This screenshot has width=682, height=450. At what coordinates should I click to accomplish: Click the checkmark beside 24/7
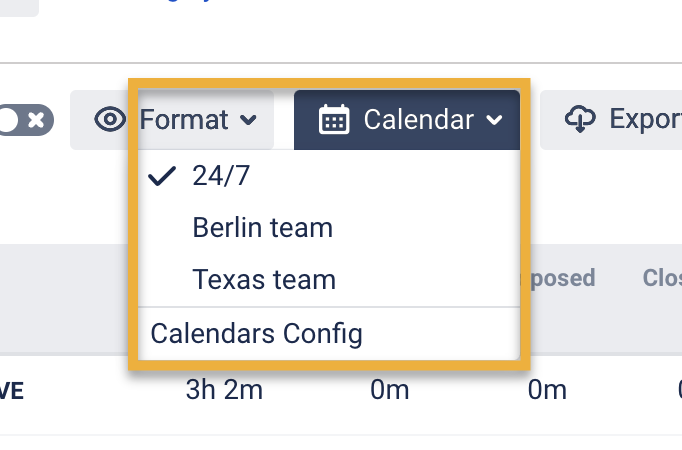click(162, 176)
